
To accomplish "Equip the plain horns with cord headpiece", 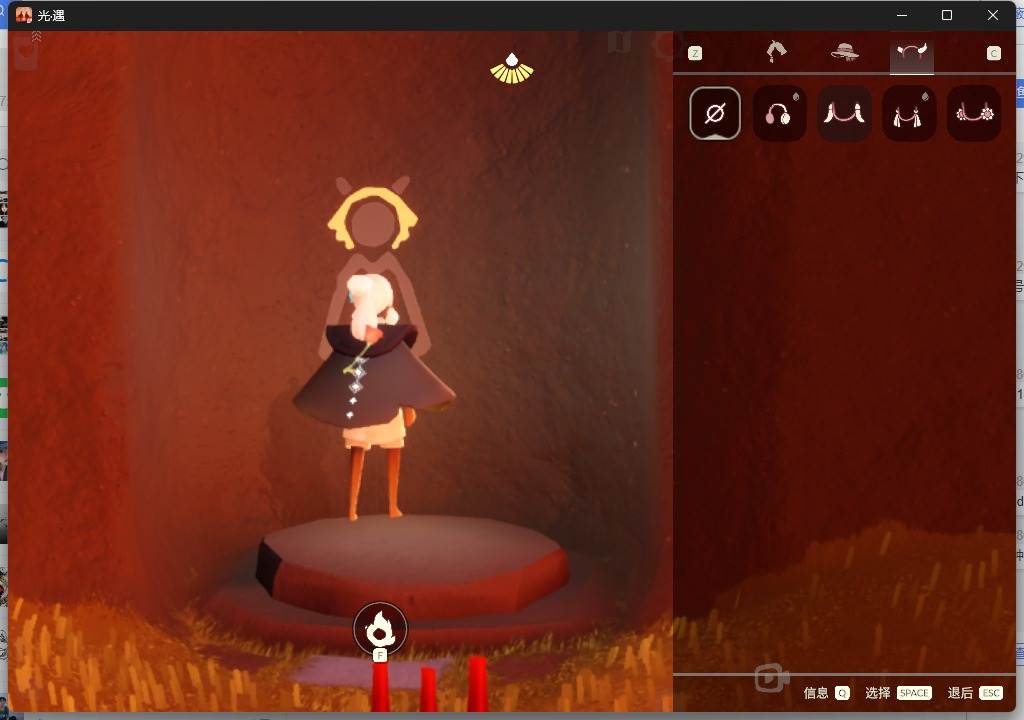I will click(x=844, y=113).
